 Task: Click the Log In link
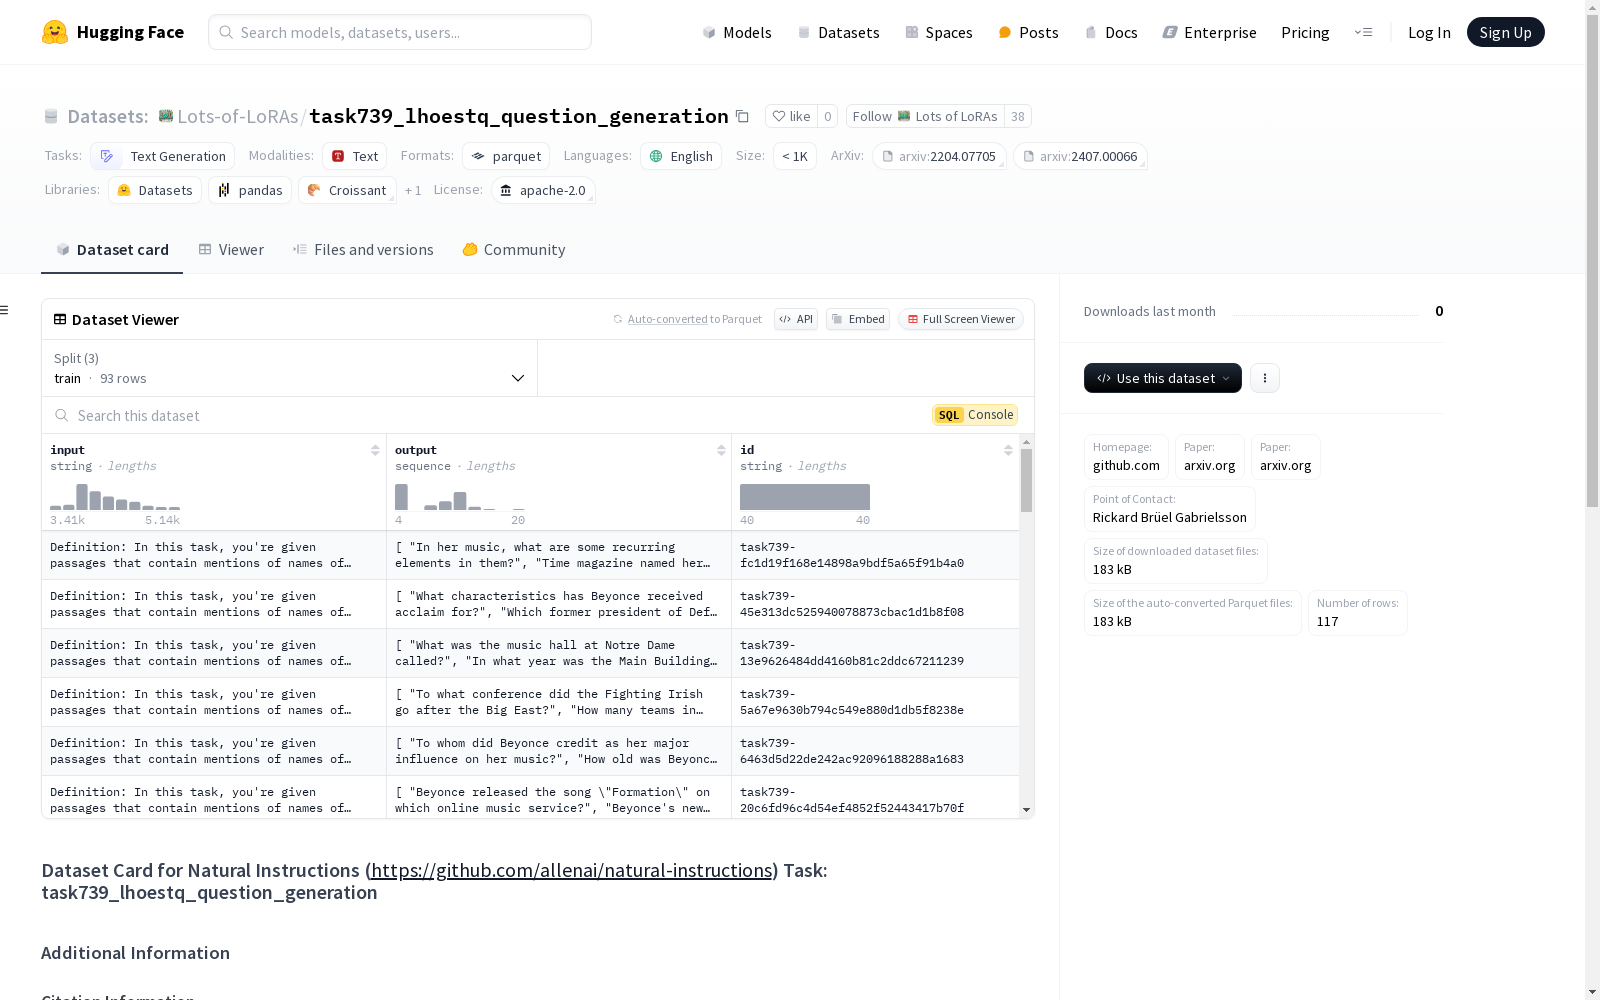1429,32
